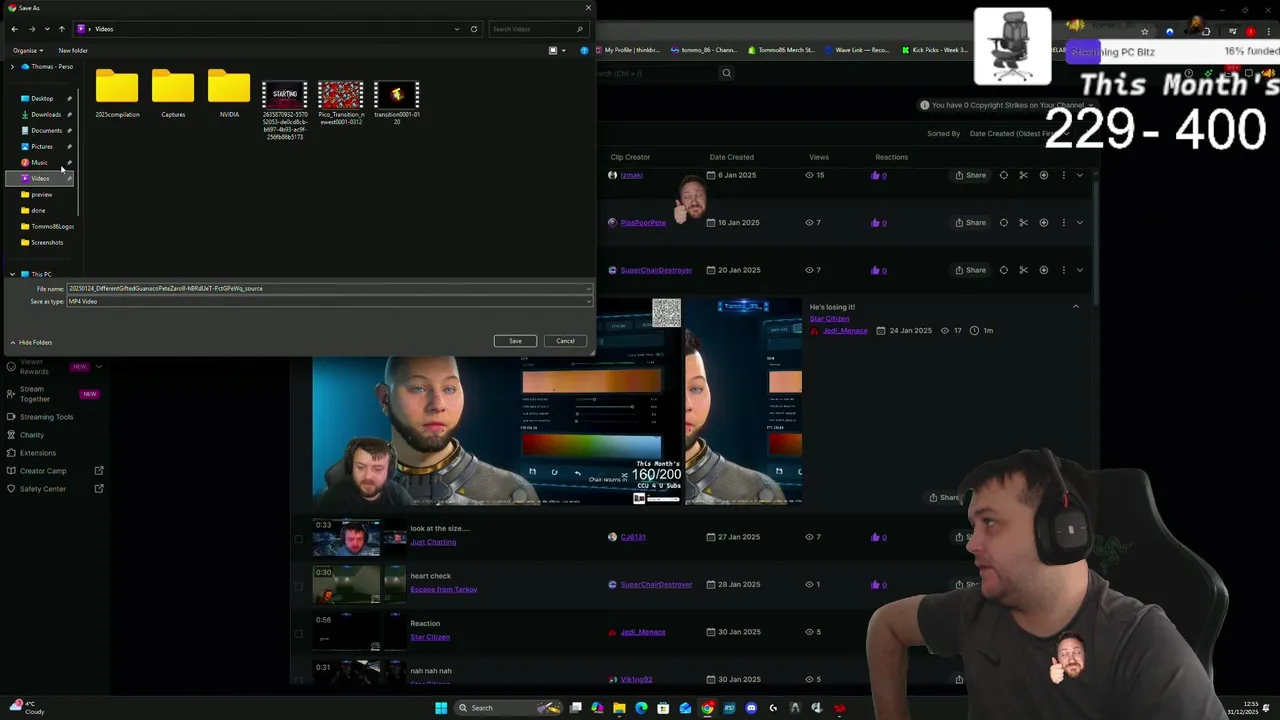The image size is (1280, 720).
Task: Expand Thomas - Personal OneDrive tree item
Action: 12,66
